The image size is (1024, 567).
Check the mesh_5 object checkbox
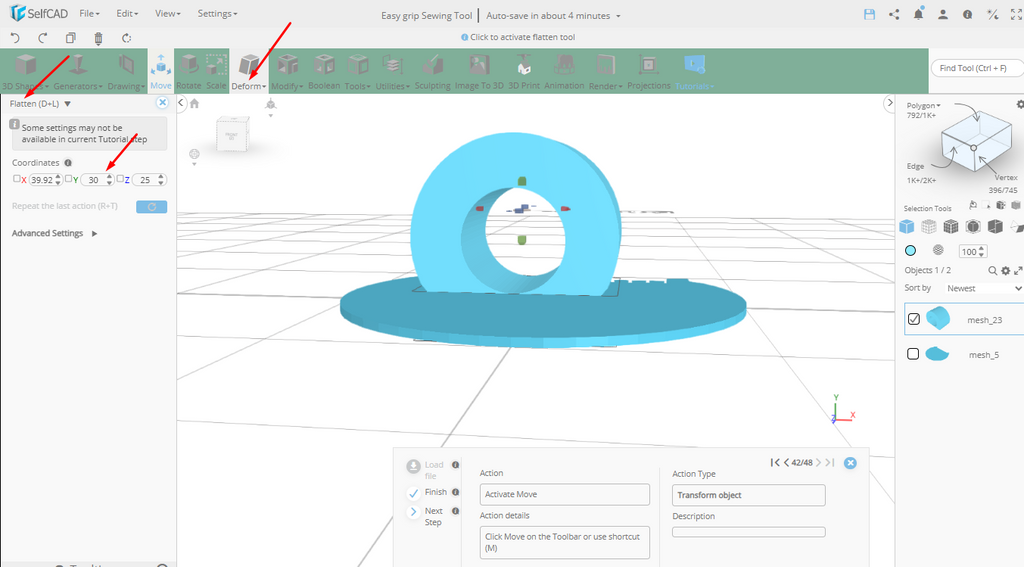pos(913,353)
